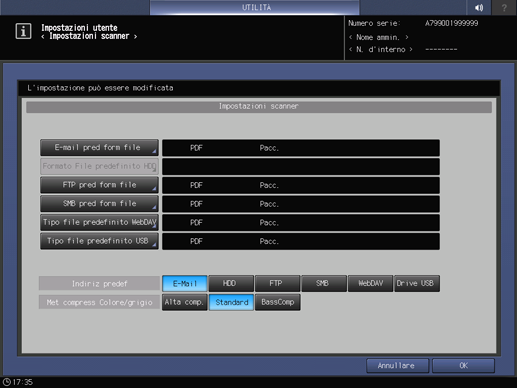Viewport: 517px width, 388px height.
Task: Click the information icon beside Impostazioni utente
Action: click(23, 31)
